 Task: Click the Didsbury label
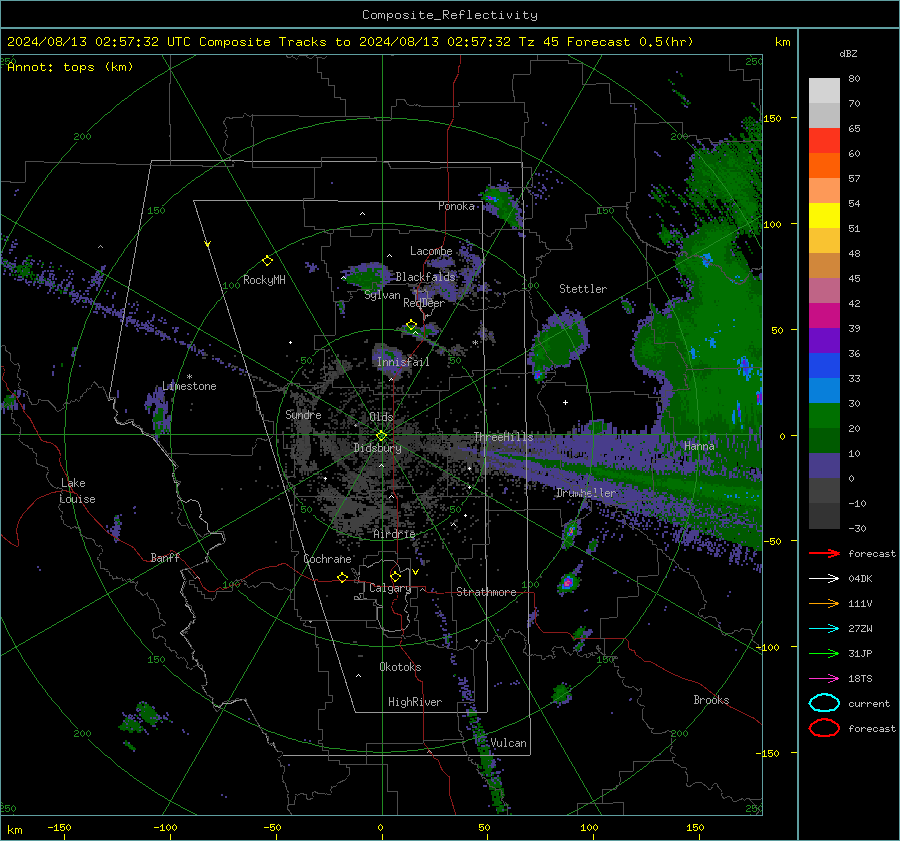377,448
